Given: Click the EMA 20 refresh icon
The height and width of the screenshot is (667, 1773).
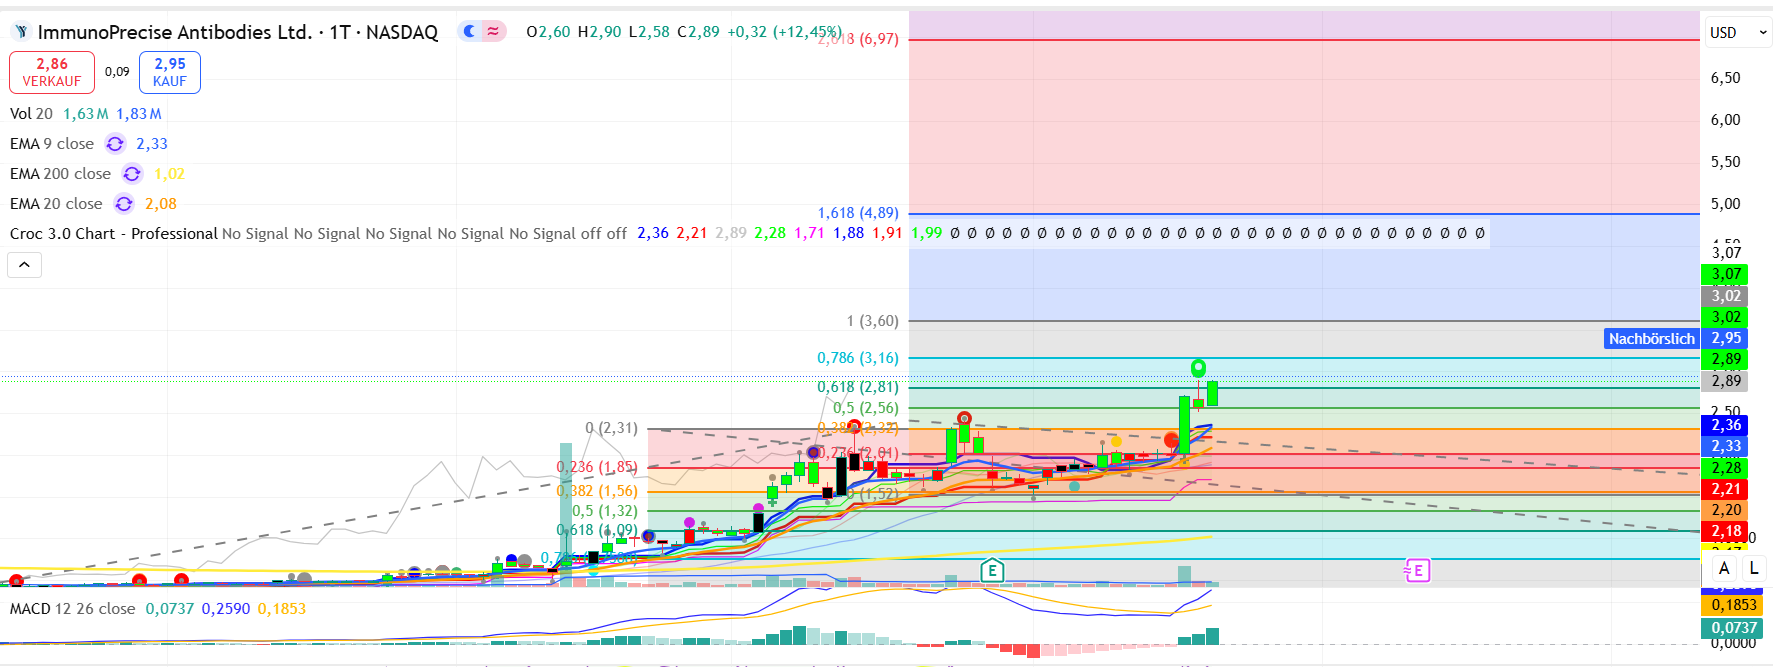Looking at the screenshot, I should [x=124, y=204].
